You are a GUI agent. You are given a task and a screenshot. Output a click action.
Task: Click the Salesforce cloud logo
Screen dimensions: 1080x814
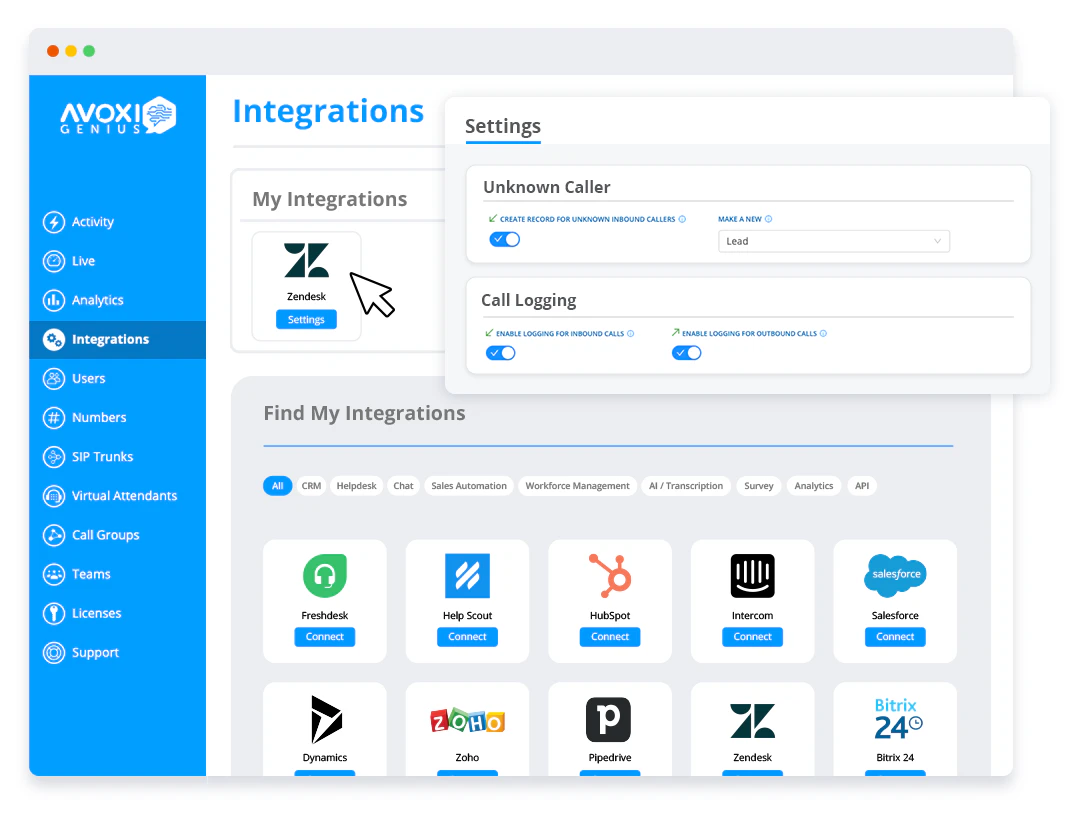(x=895, y=575)
